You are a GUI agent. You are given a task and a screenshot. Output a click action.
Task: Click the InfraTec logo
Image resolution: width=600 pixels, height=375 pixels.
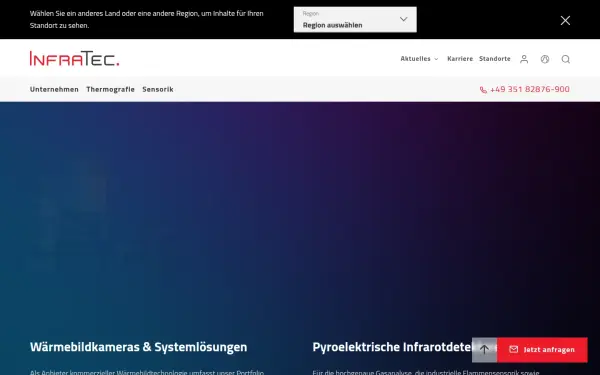75,59
